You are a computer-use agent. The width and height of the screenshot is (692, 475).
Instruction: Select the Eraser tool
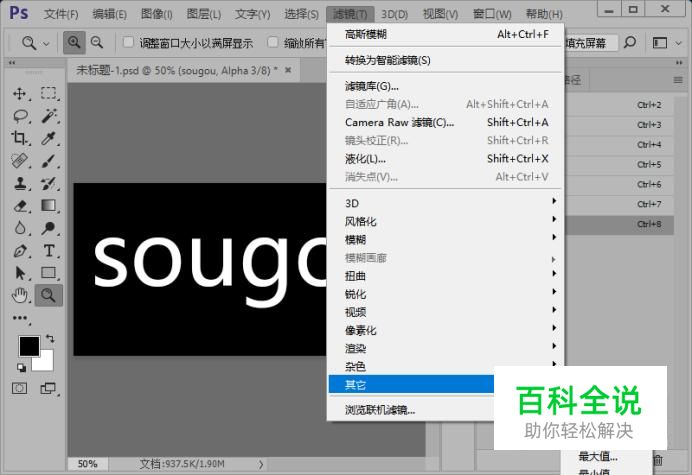pyautogui.click(x=20, y=206)
